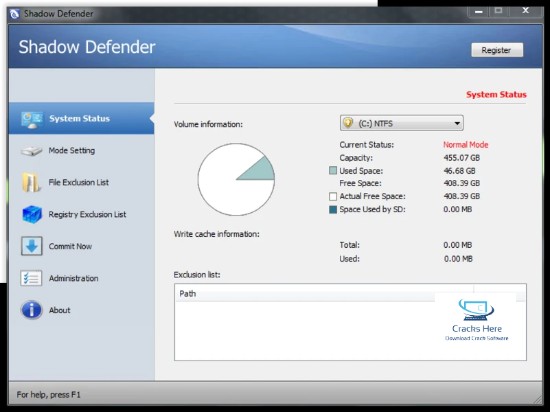Viewport: 550px width, 412px height.
Task: Go to File Exclusion List
Action: (81, 182)
